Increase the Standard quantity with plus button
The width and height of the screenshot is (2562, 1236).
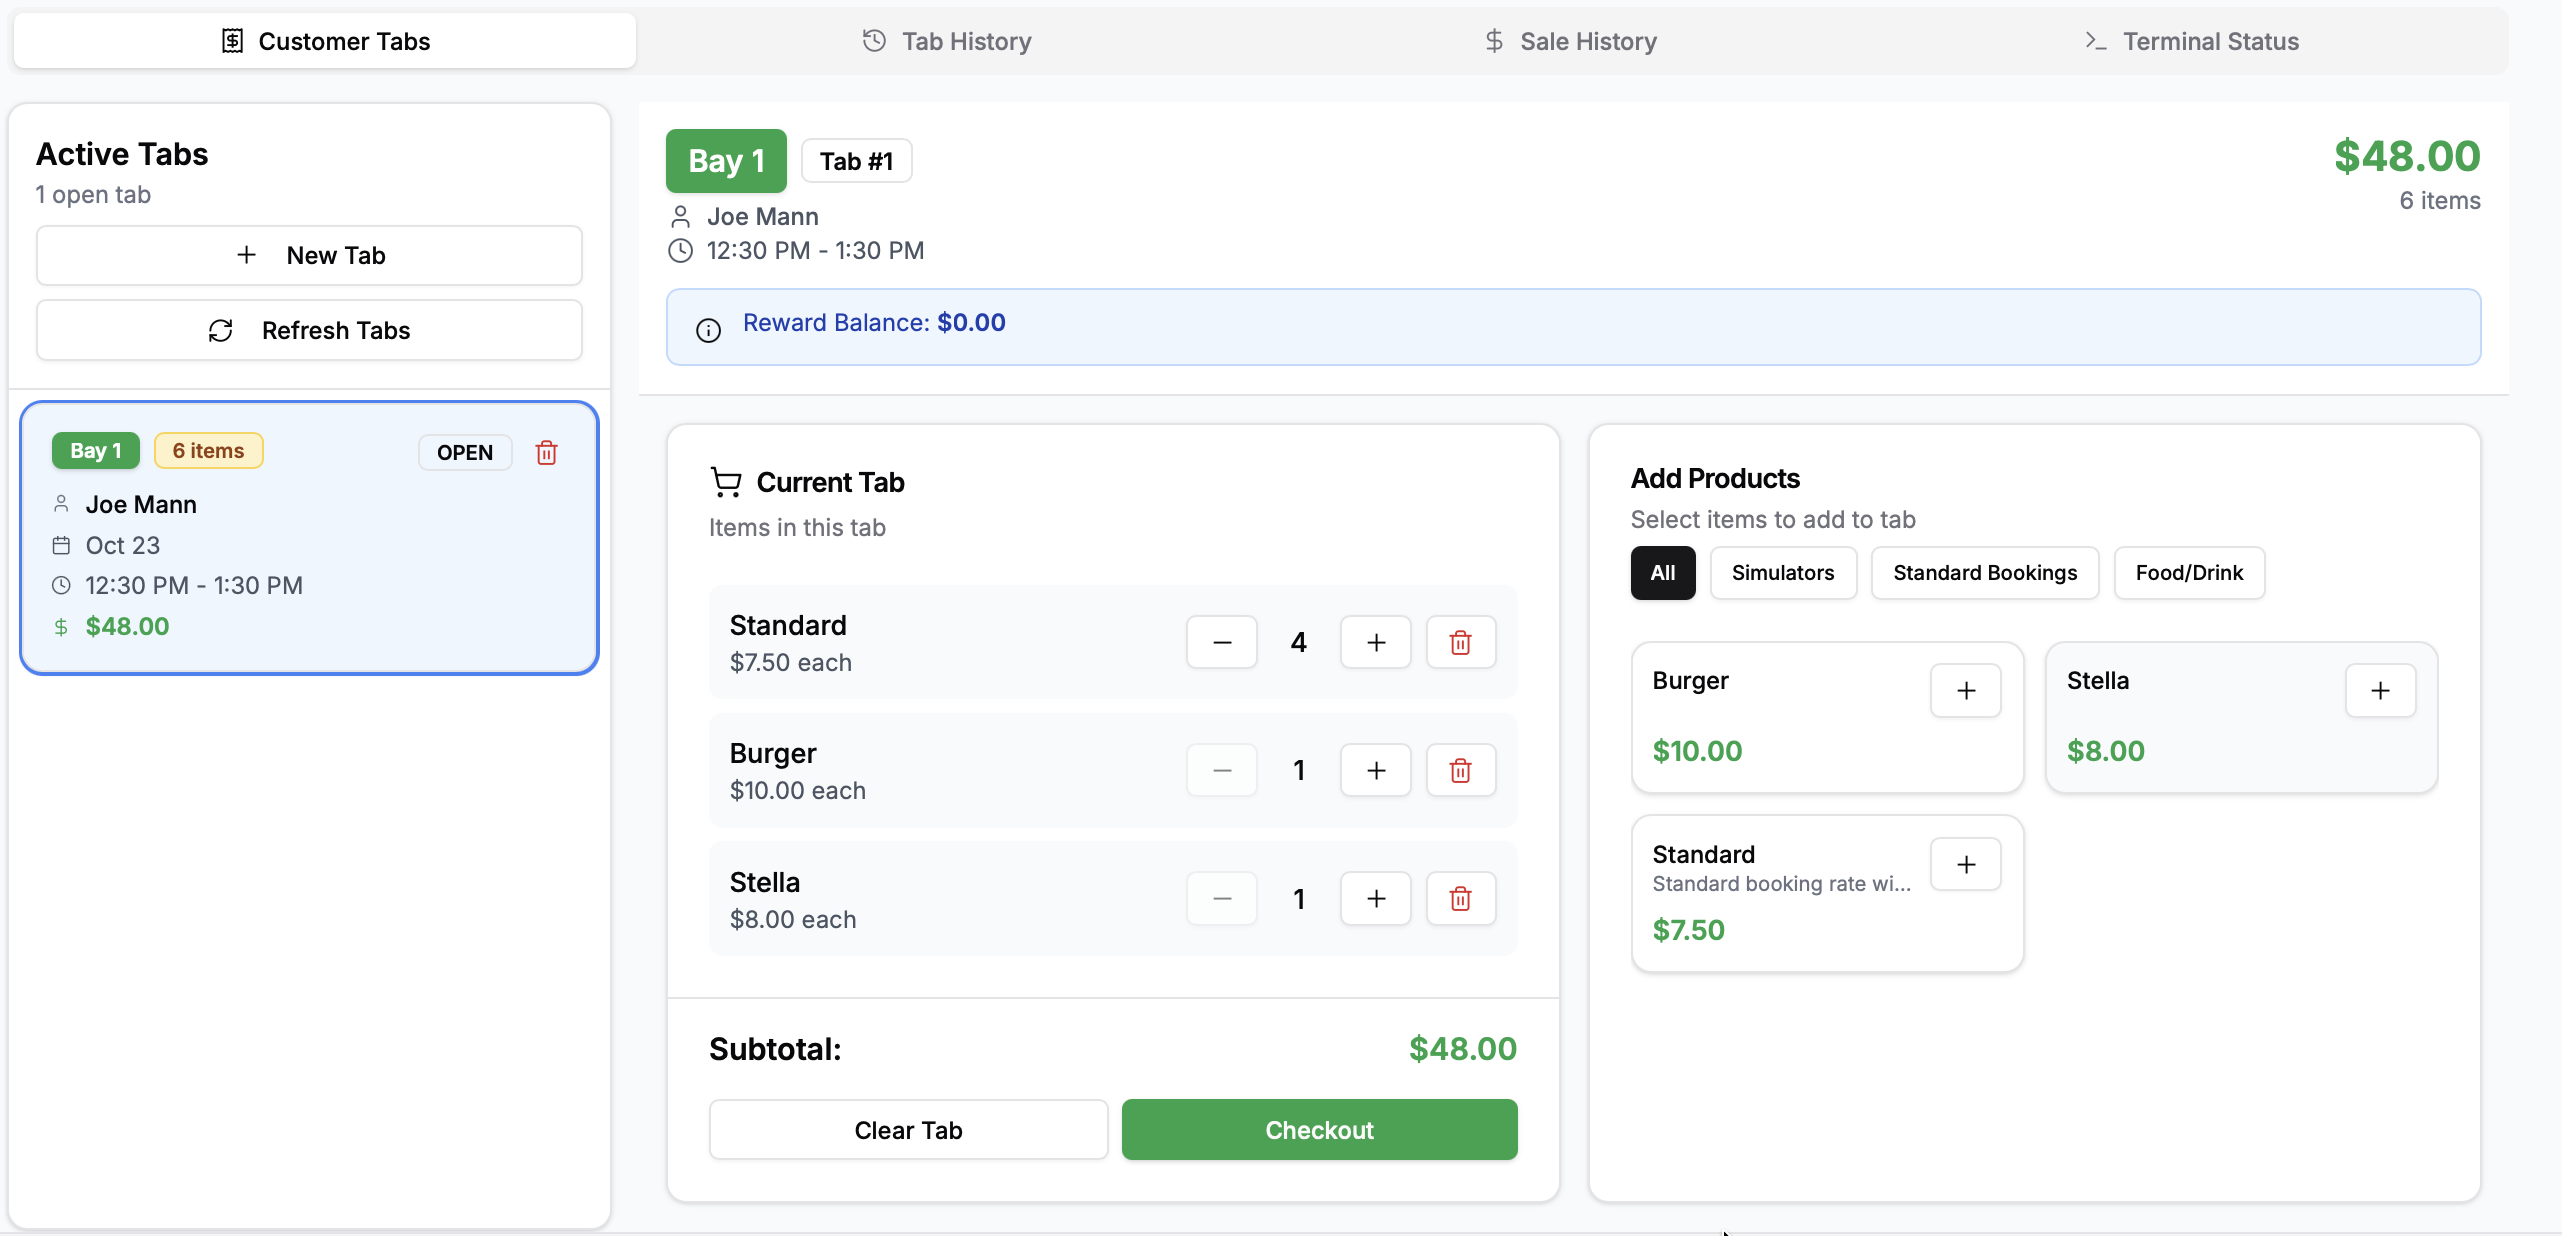tap(1375, 642)
